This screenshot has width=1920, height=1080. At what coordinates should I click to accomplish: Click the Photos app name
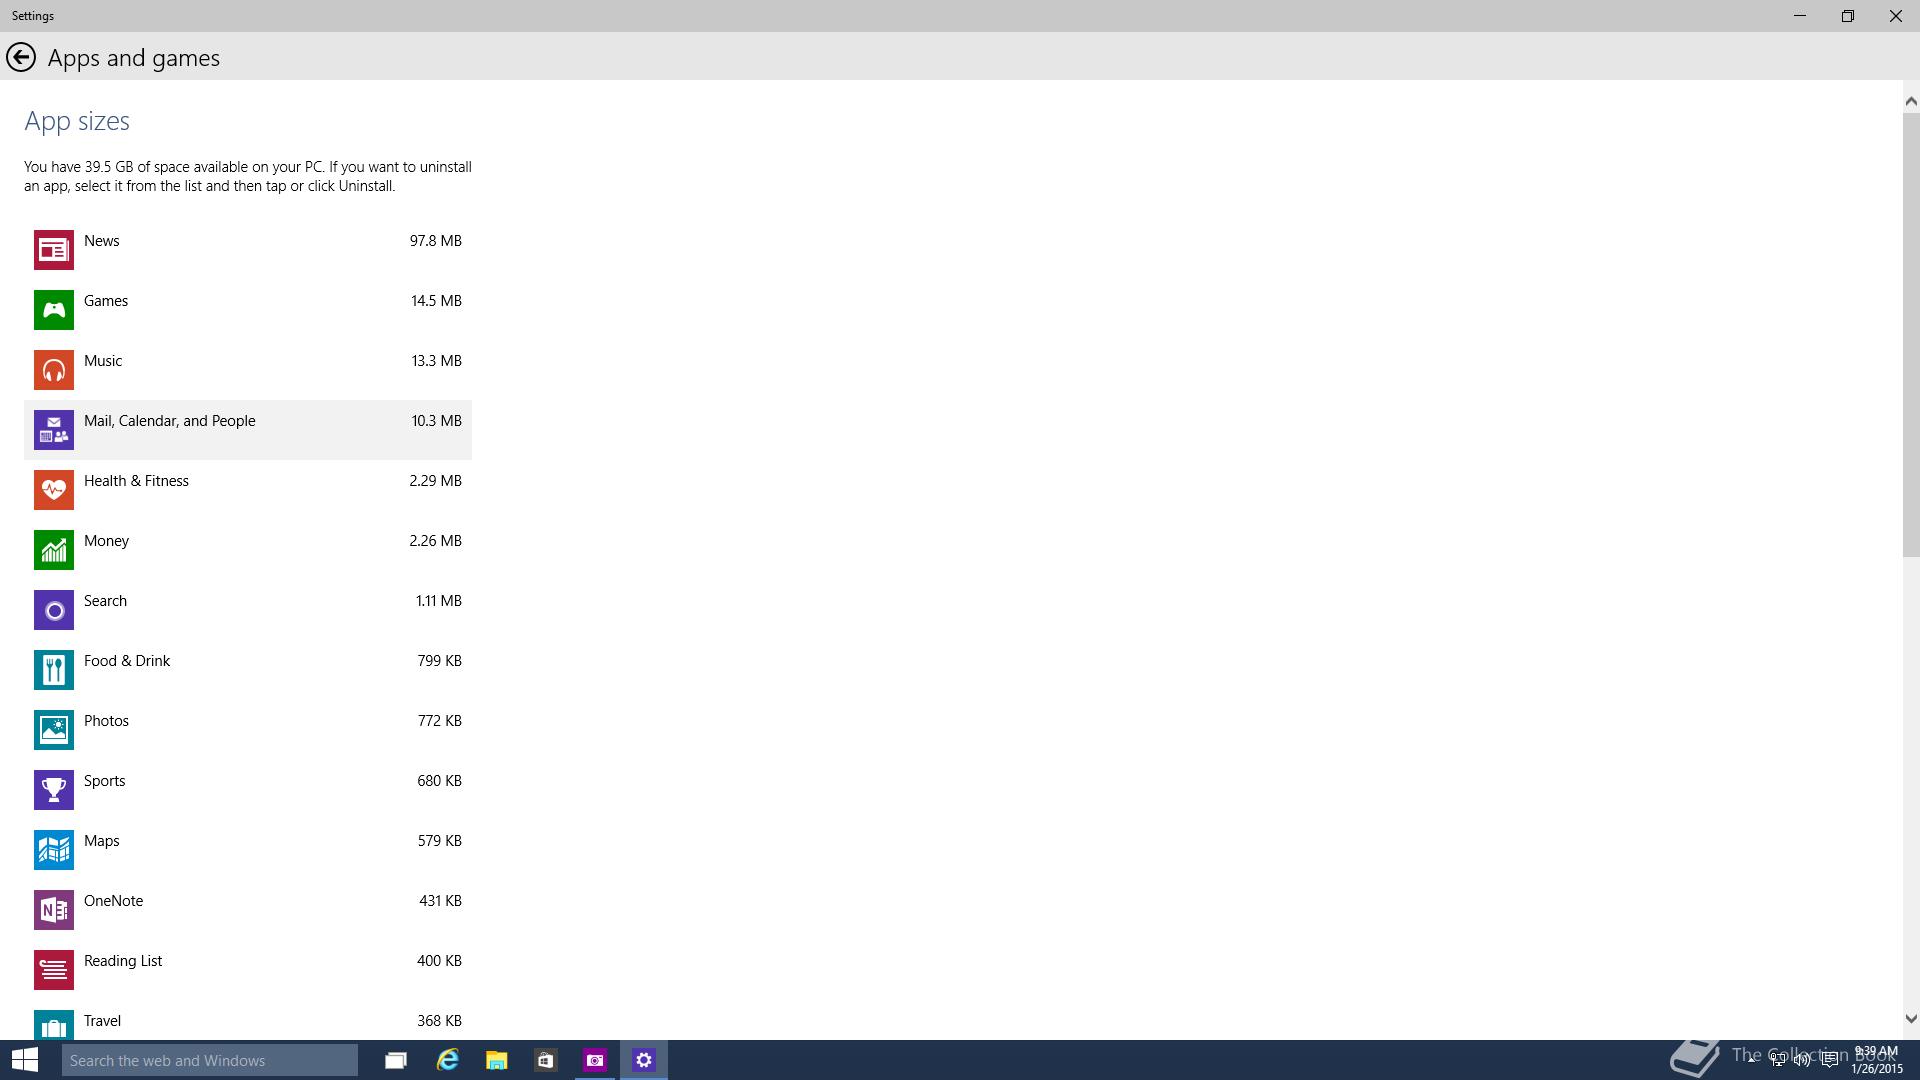106,721
